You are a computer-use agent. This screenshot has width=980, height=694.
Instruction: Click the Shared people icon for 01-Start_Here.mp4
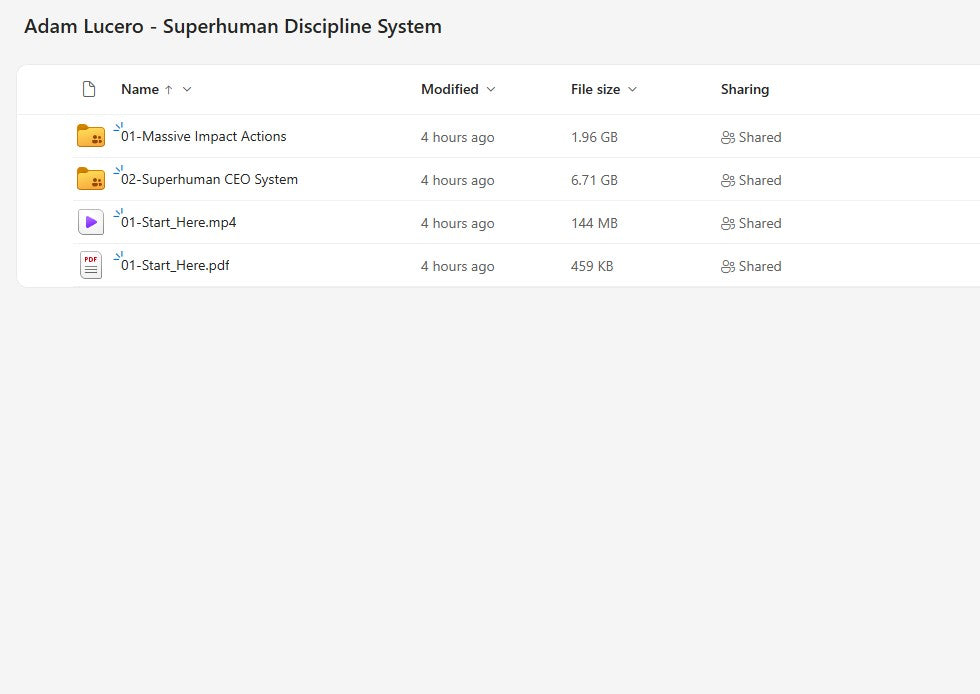(727, 223)
